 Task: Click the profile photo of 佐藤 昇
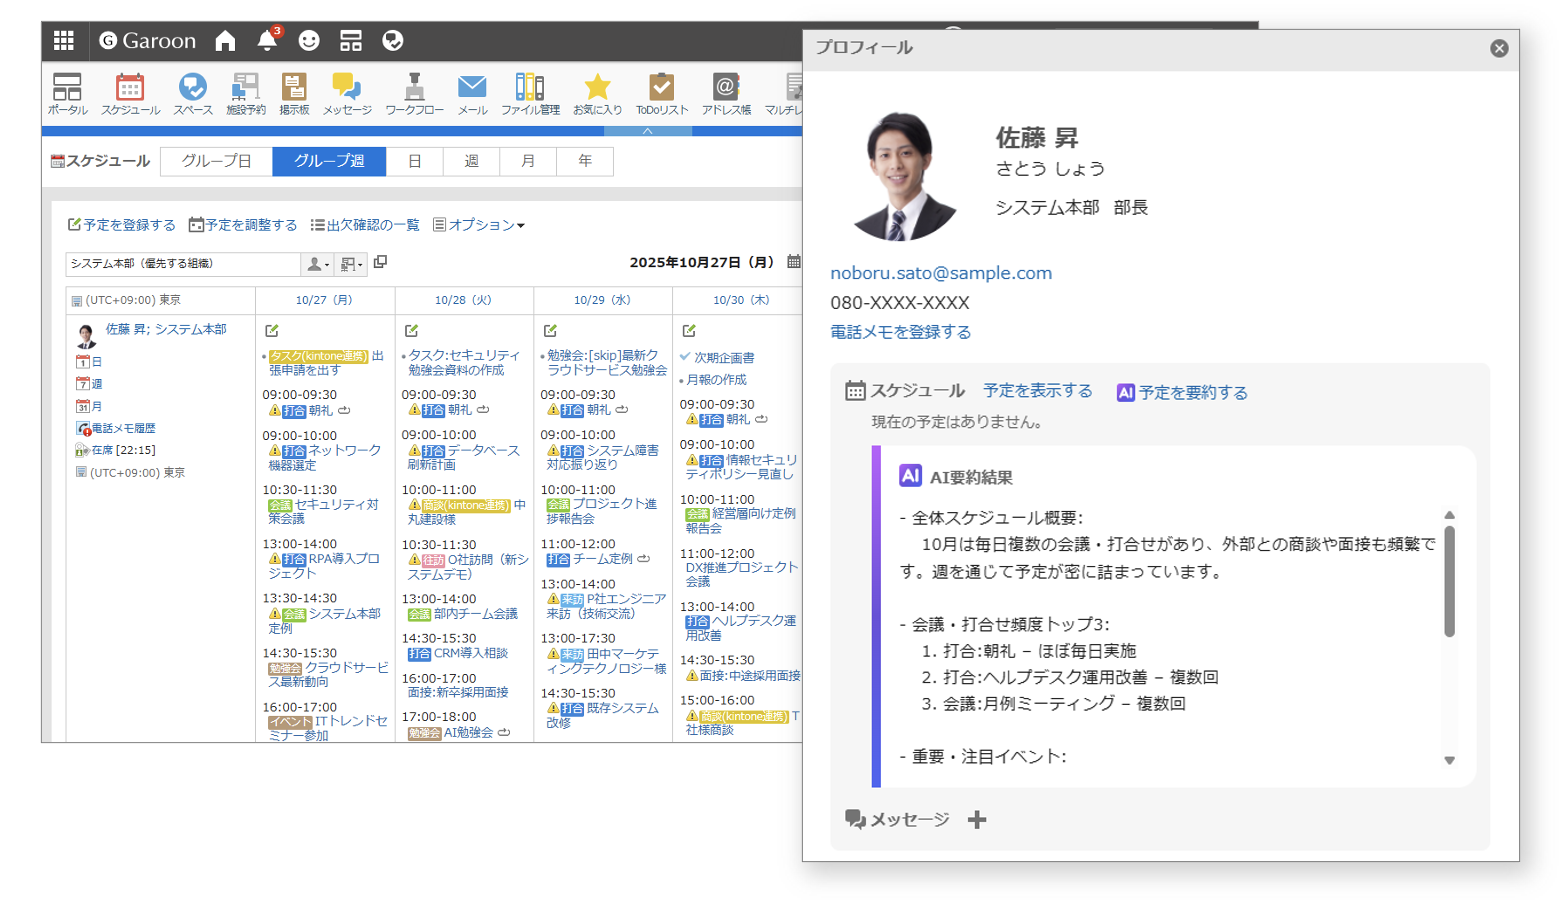coord(905,175)
